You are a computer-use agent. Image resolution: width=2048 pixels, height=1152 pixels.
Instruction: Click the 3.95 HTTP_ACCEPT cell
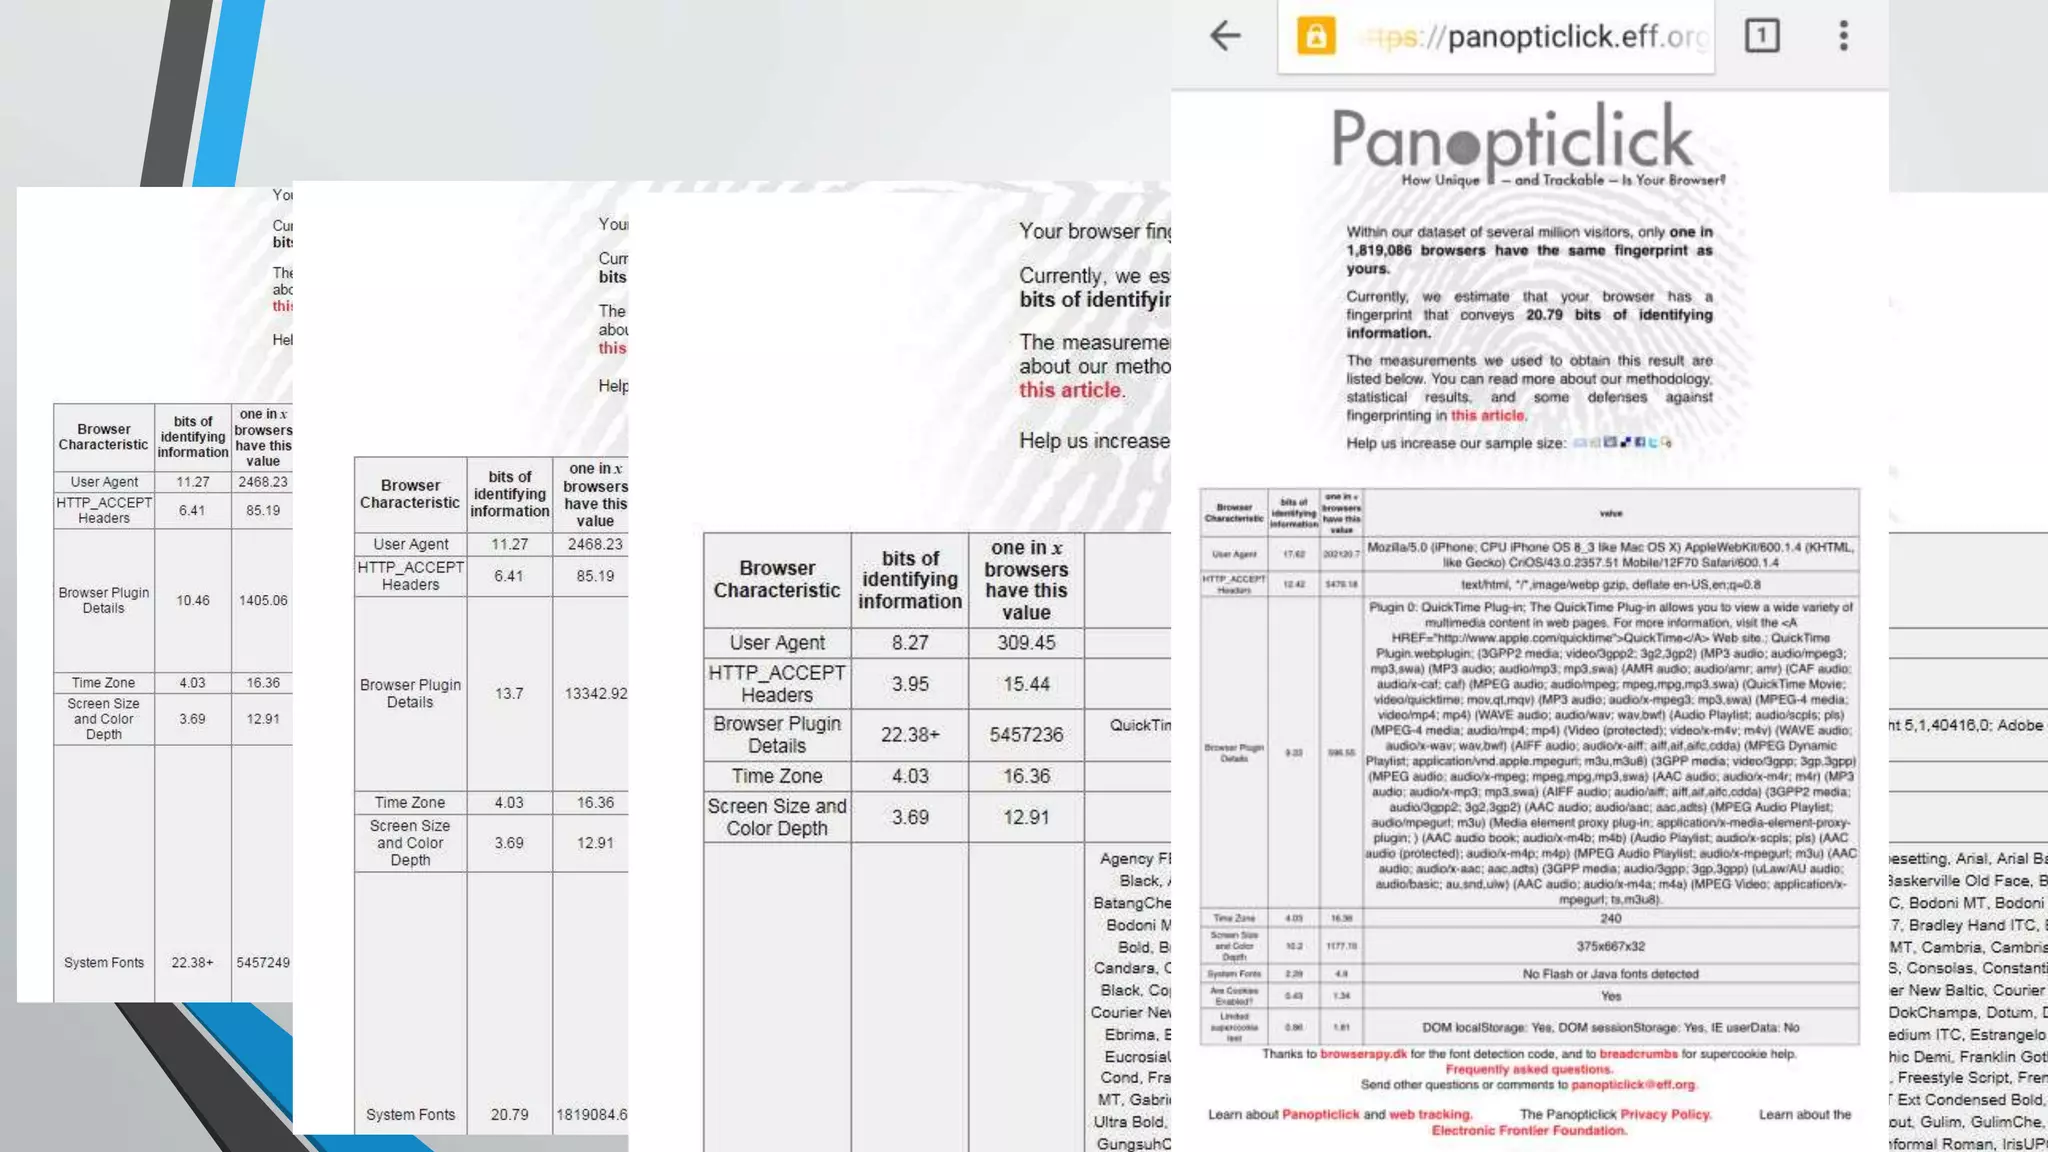pos(910,684)
